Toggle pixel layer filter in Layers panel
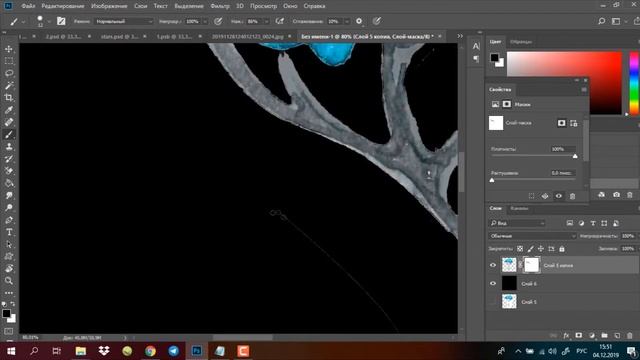This screenshot has height=360, width=640. pos(570,223)
